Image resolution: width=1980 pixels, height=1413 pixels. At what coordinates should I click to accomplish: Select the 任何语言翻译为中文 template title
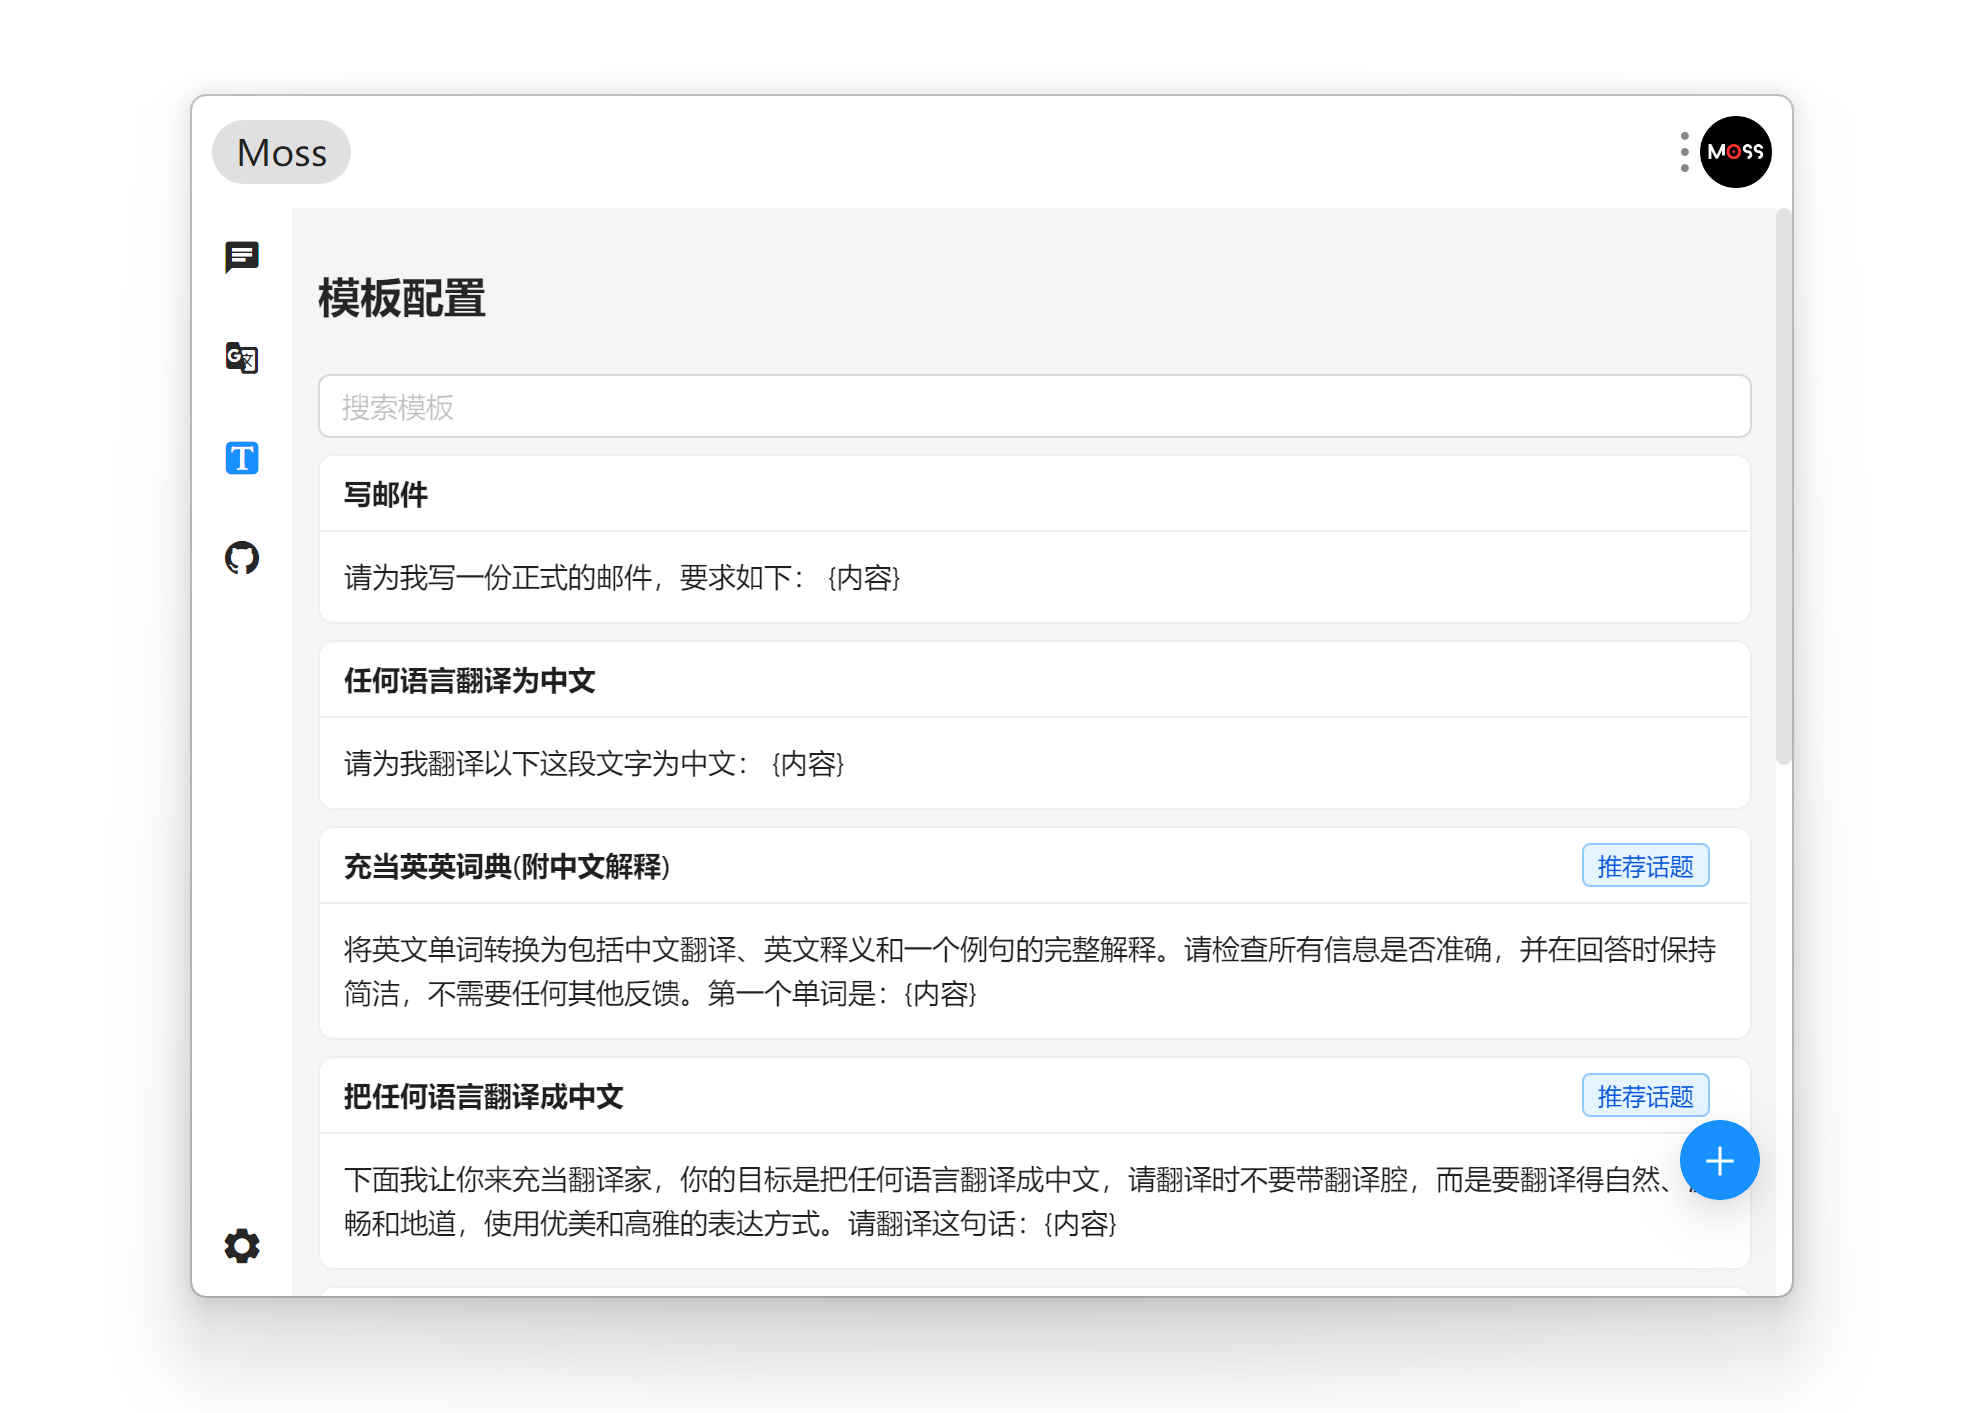pos(470,681)
